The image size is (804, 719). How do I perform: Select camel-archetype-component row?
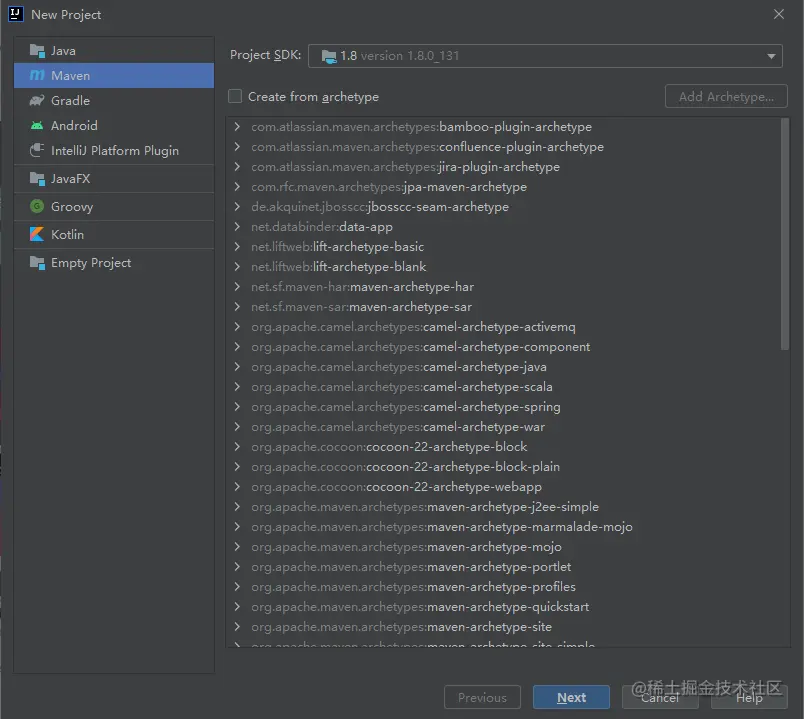coord(502,347)
